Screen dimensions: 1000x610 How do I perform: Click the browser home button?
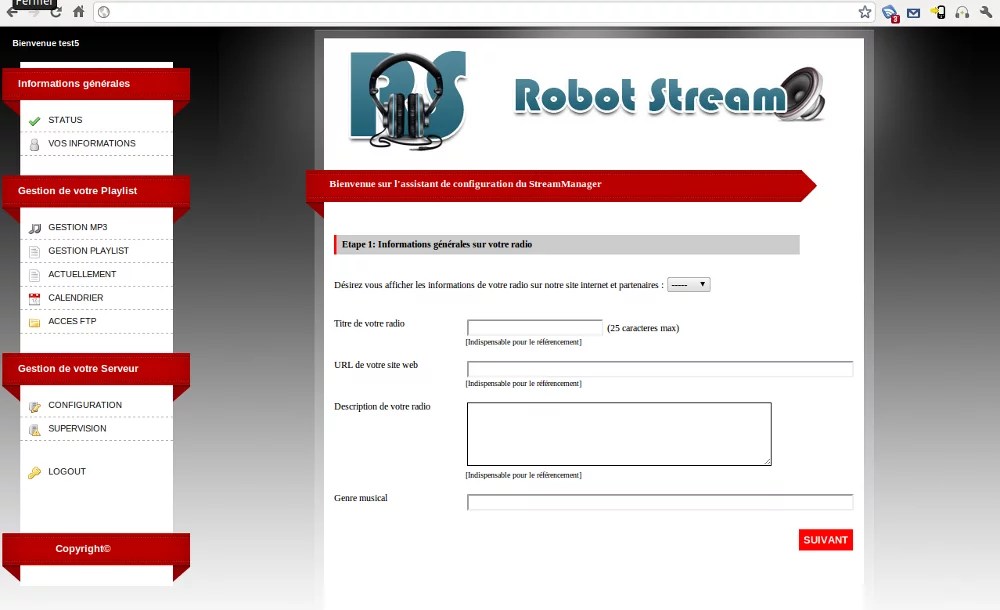[x=78, y=12]
